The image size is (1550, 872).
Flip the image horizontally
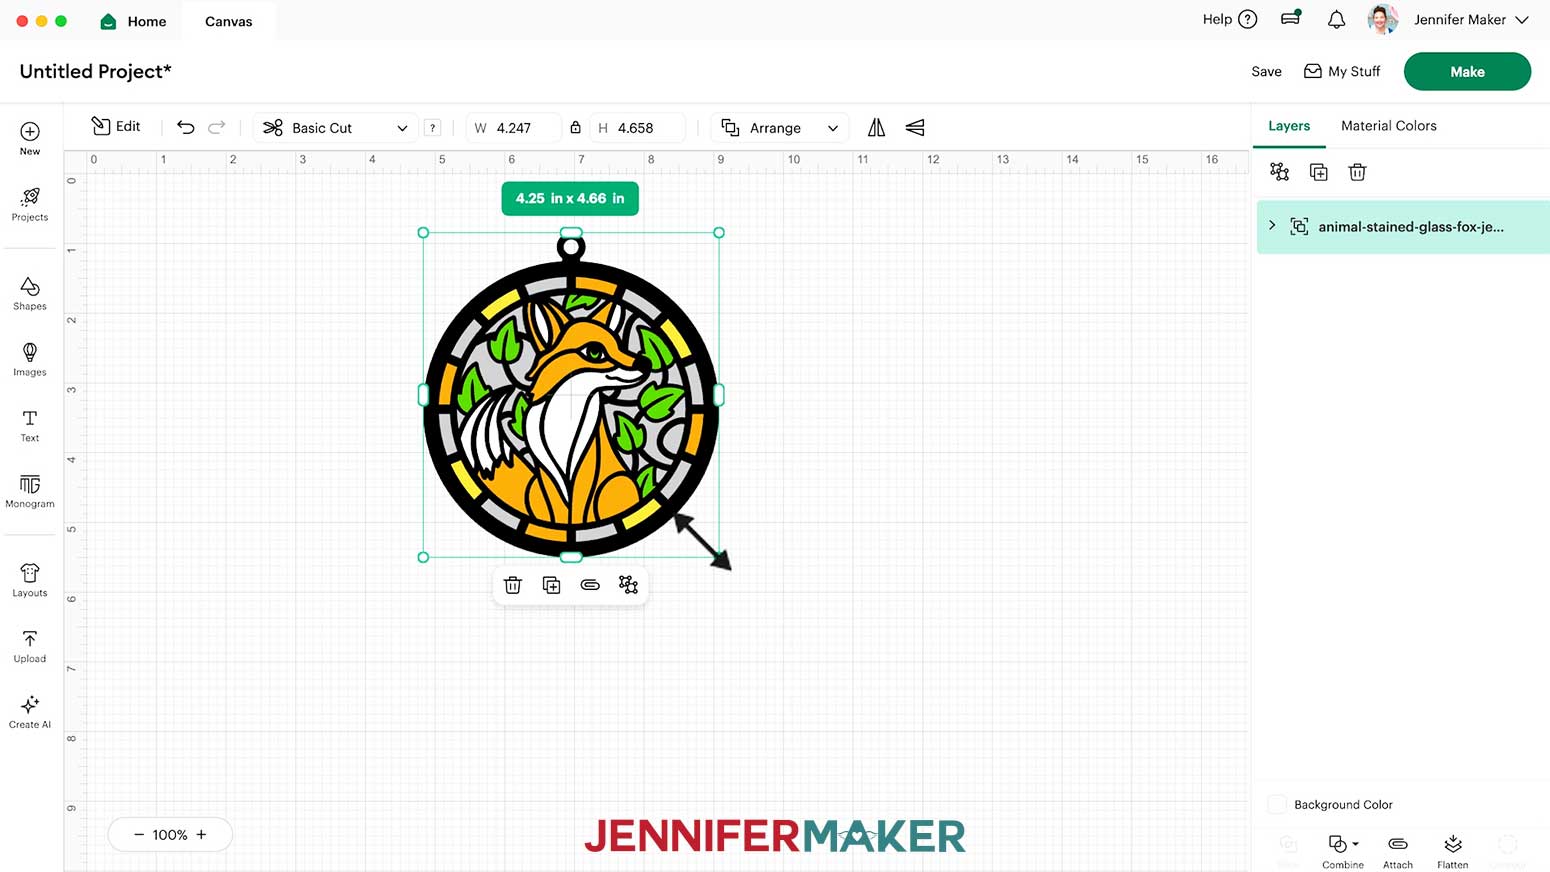point(876,127)
